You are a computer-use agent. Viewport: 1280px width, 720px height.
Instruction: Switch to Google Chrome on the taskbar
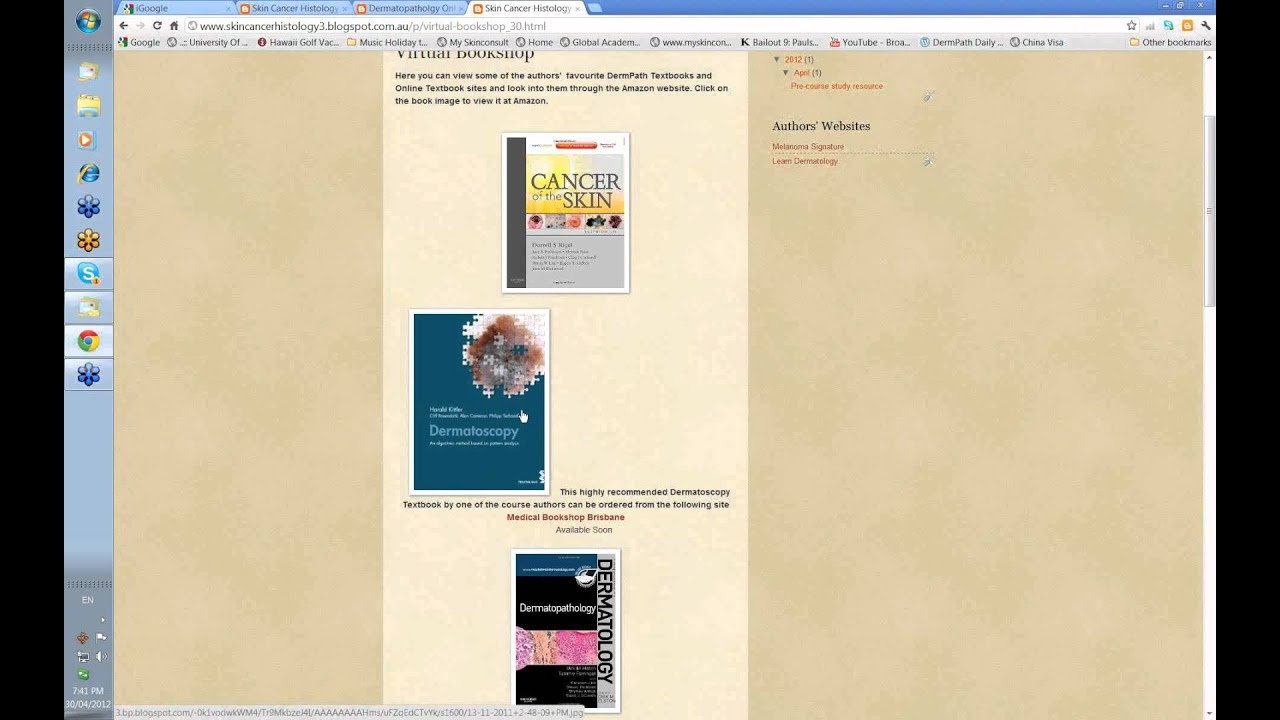pos(88,341)
